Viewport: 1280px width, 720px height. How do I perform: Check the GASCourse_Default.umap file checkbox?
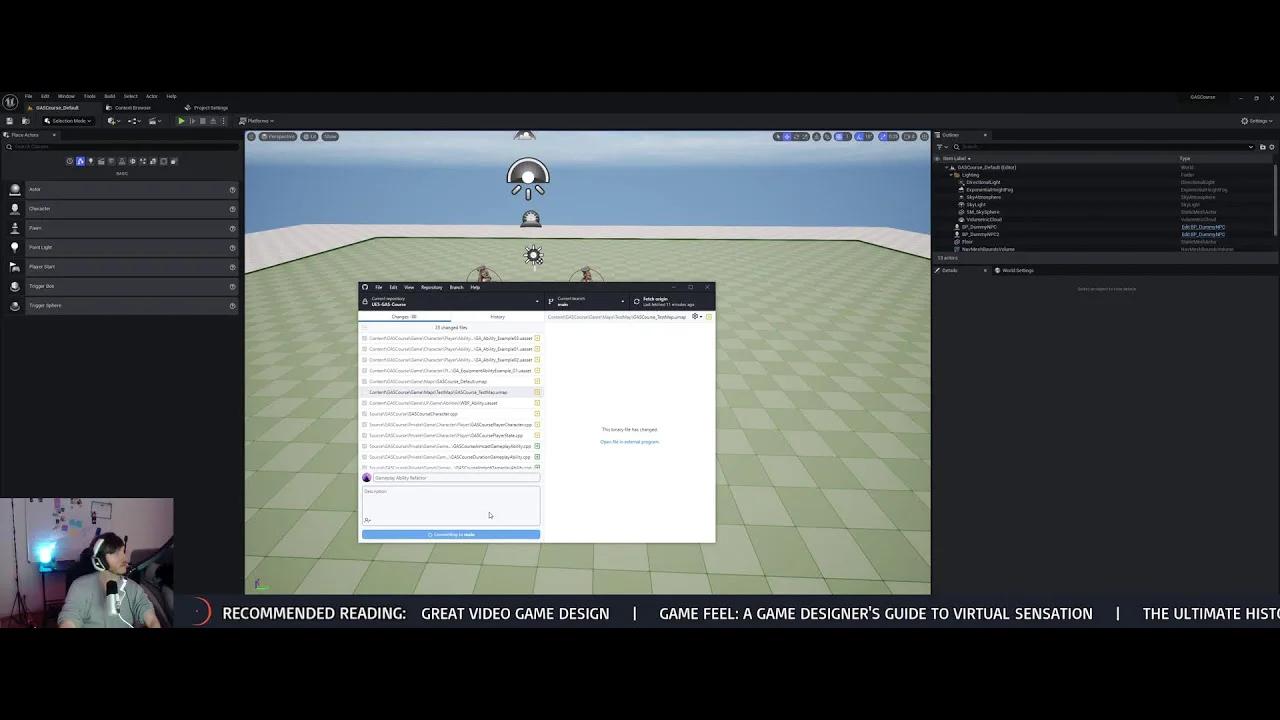364,381
